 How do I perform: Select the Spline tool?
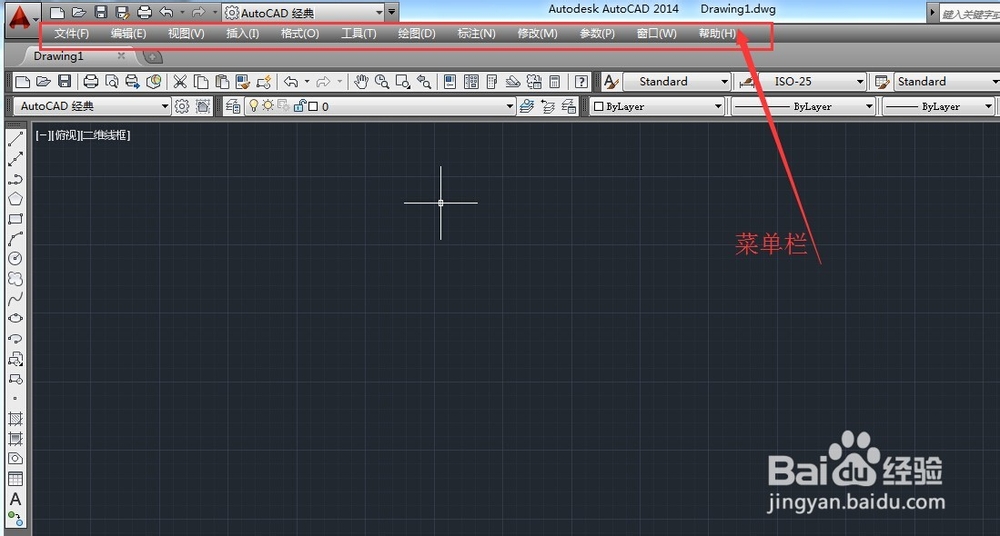(x=15, y=298)
